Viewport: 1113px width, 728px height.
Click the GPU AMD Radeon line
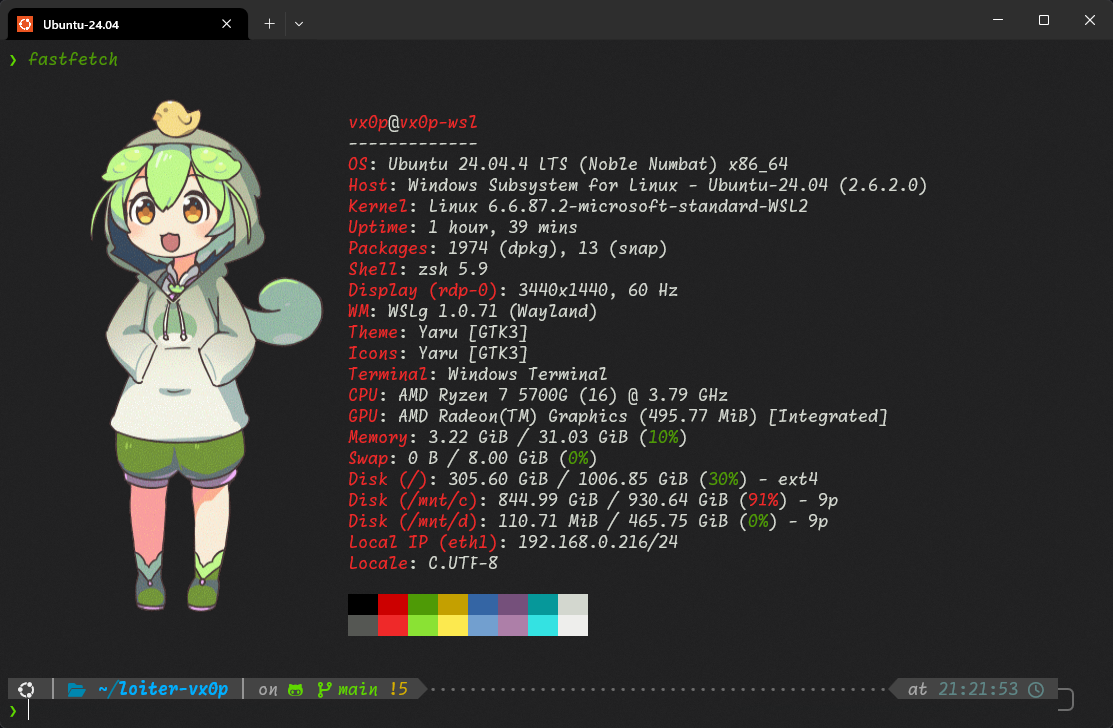[x=618, y=417]
